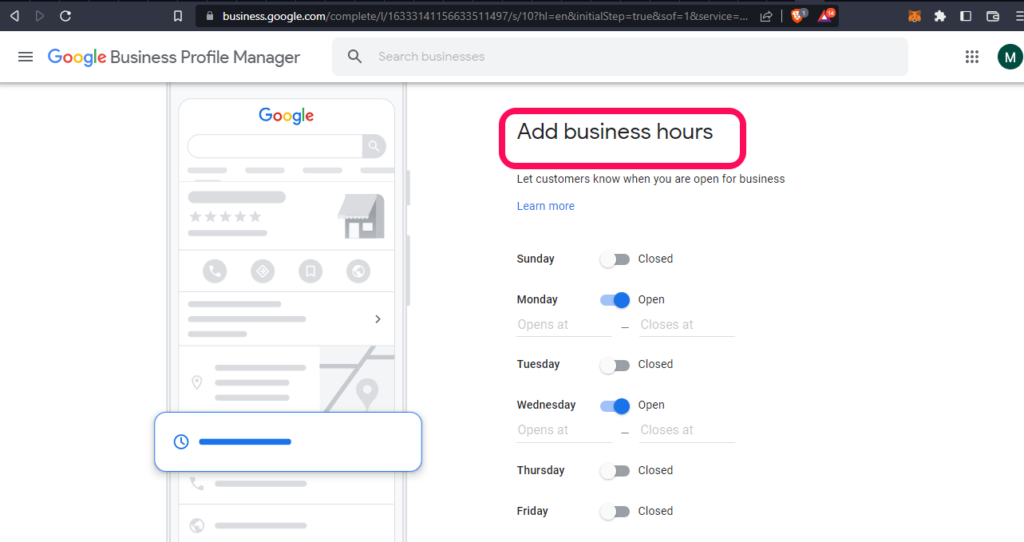Click the Sunday label
The height and width of the screenshot is (542, 1024).
click(x=536, y=259)
